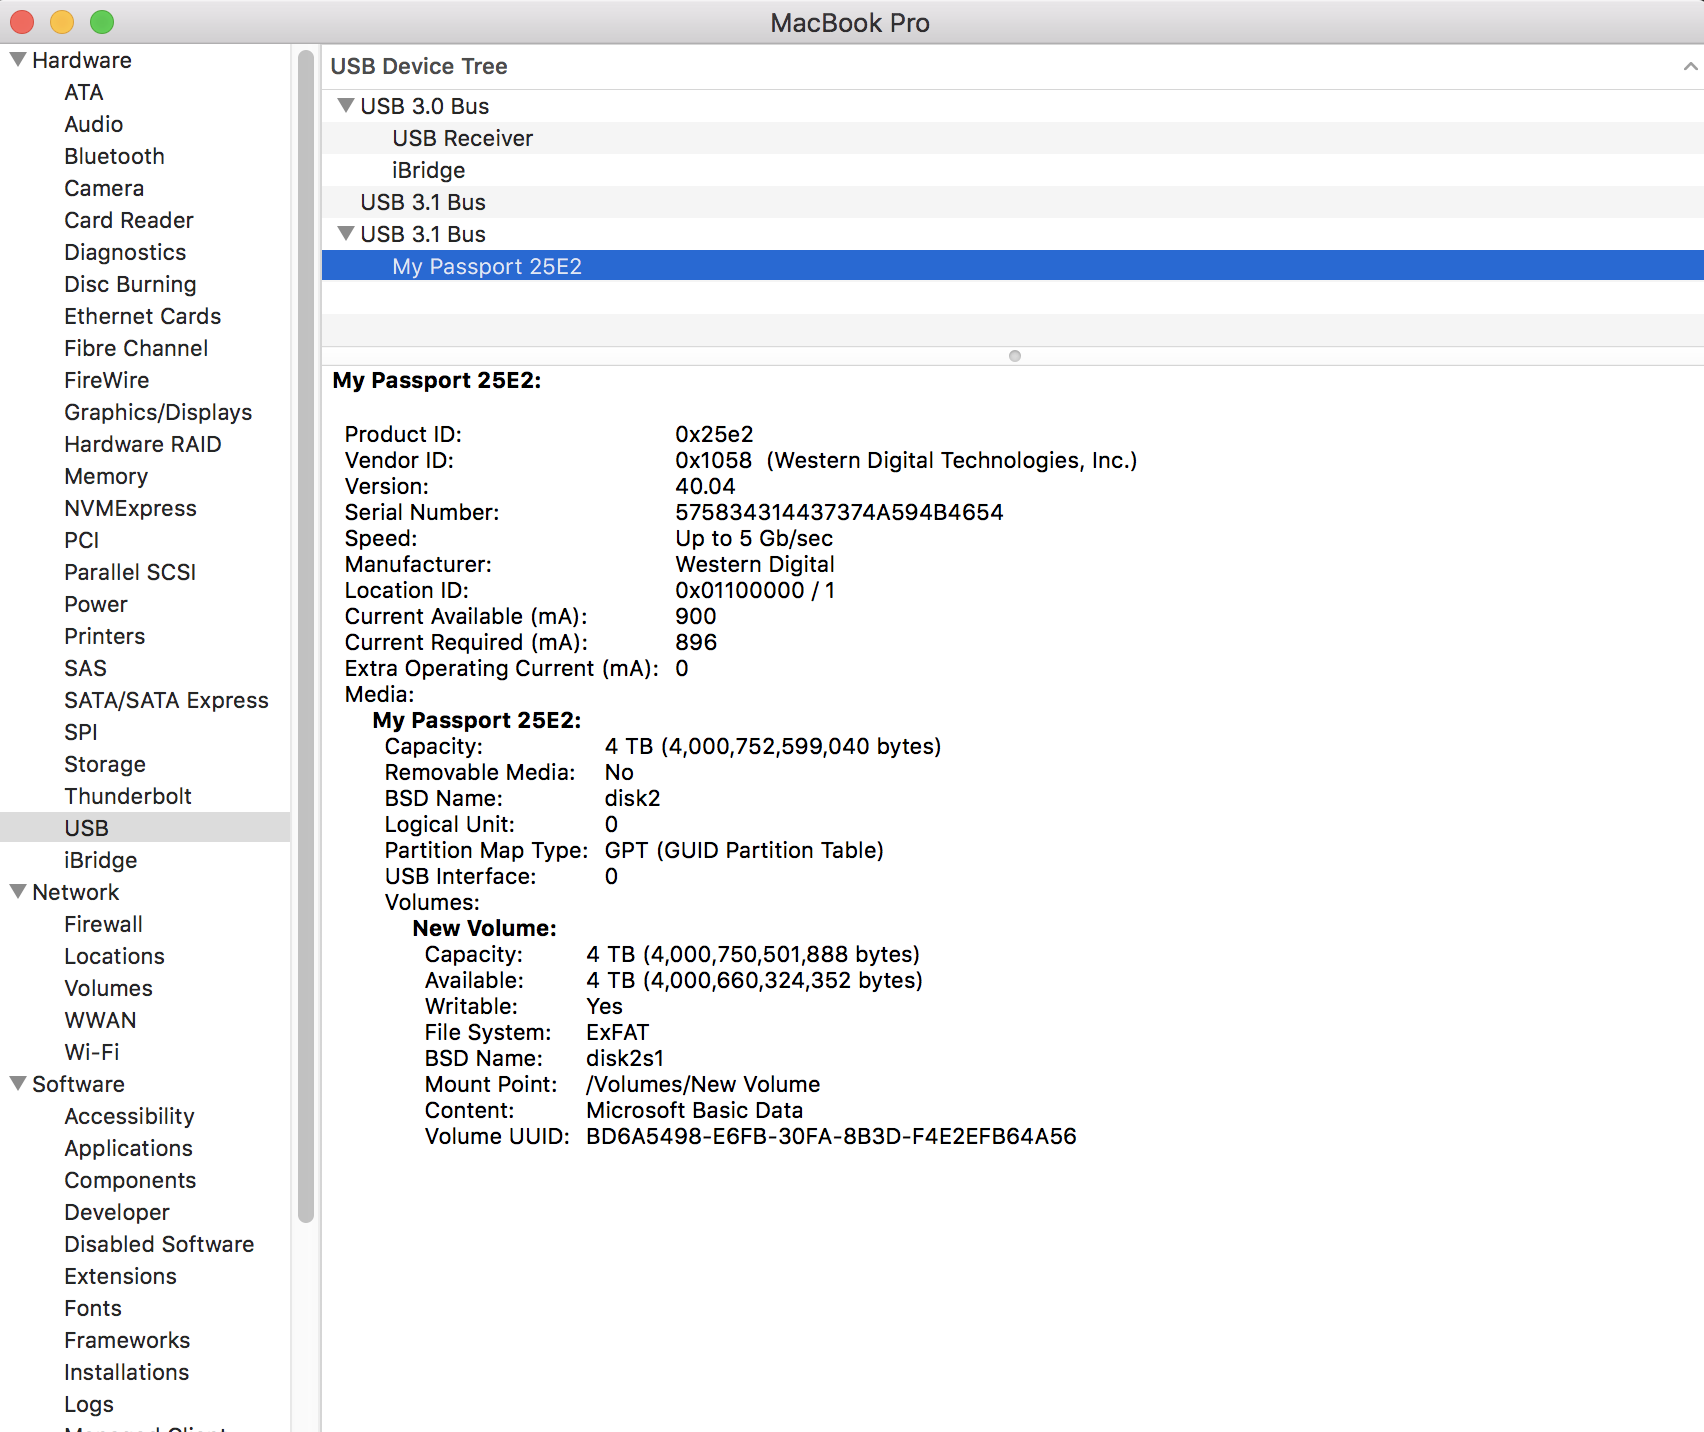1704x1432 pixels.
Task: Click the serial number 575834314437374A594B4654
Action: click(839, 512)
